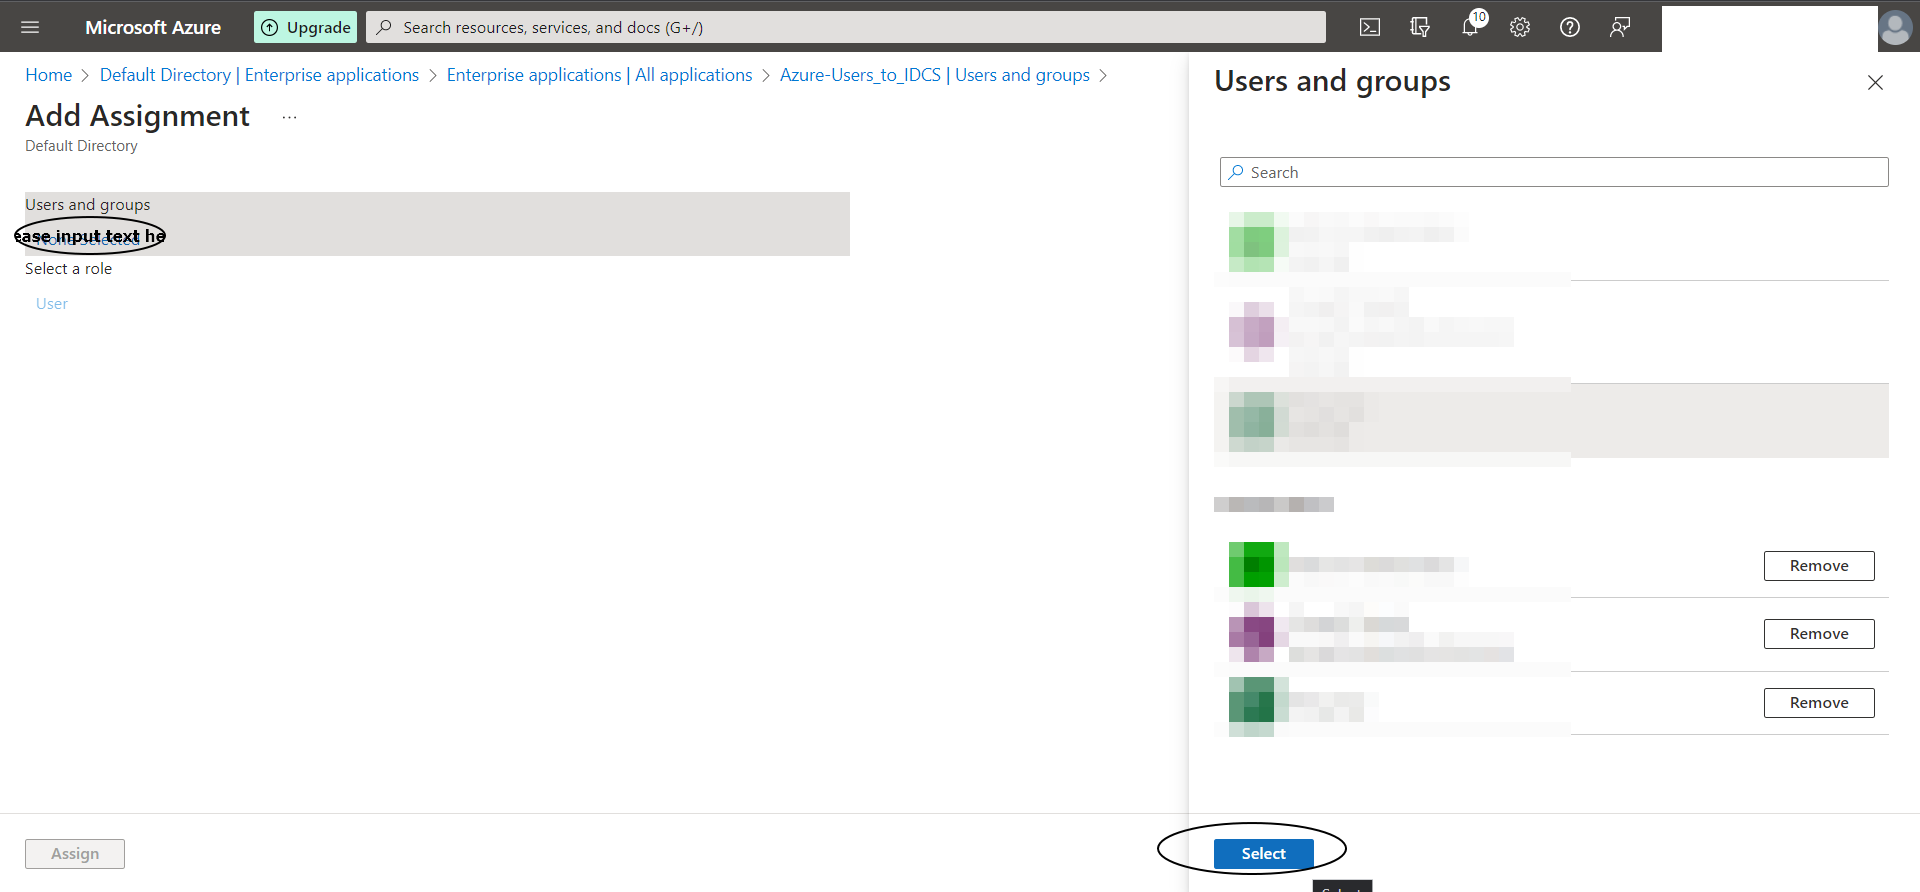The image size is (1920, 892).
Task: Click the Select a role label
Action: [x=69, y=269]
